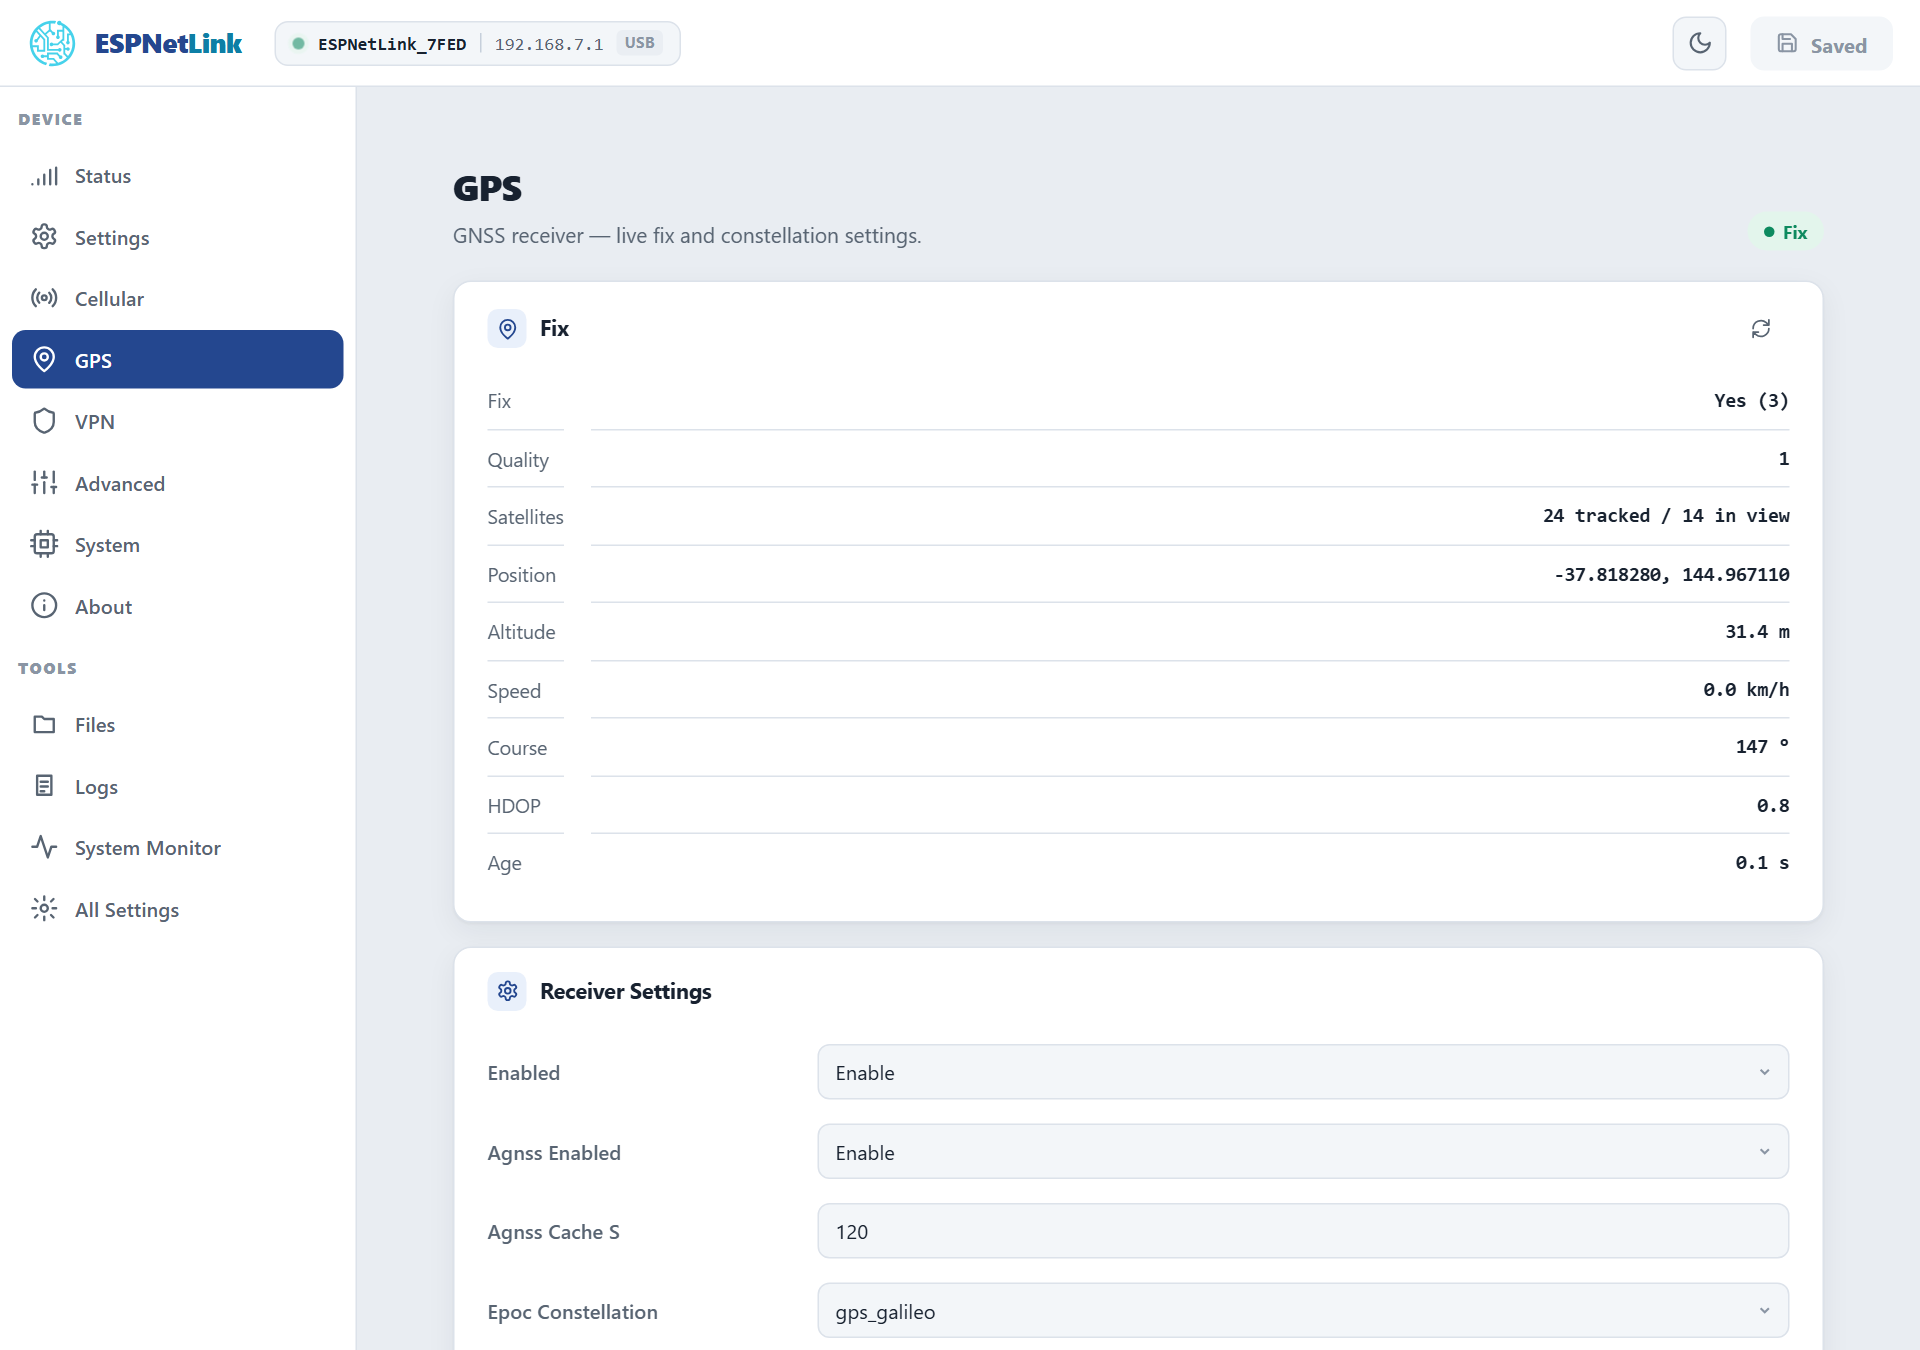Open the System Monitor label
The width and height of the screenshot is (1920, 1350).
click(148, 848)
